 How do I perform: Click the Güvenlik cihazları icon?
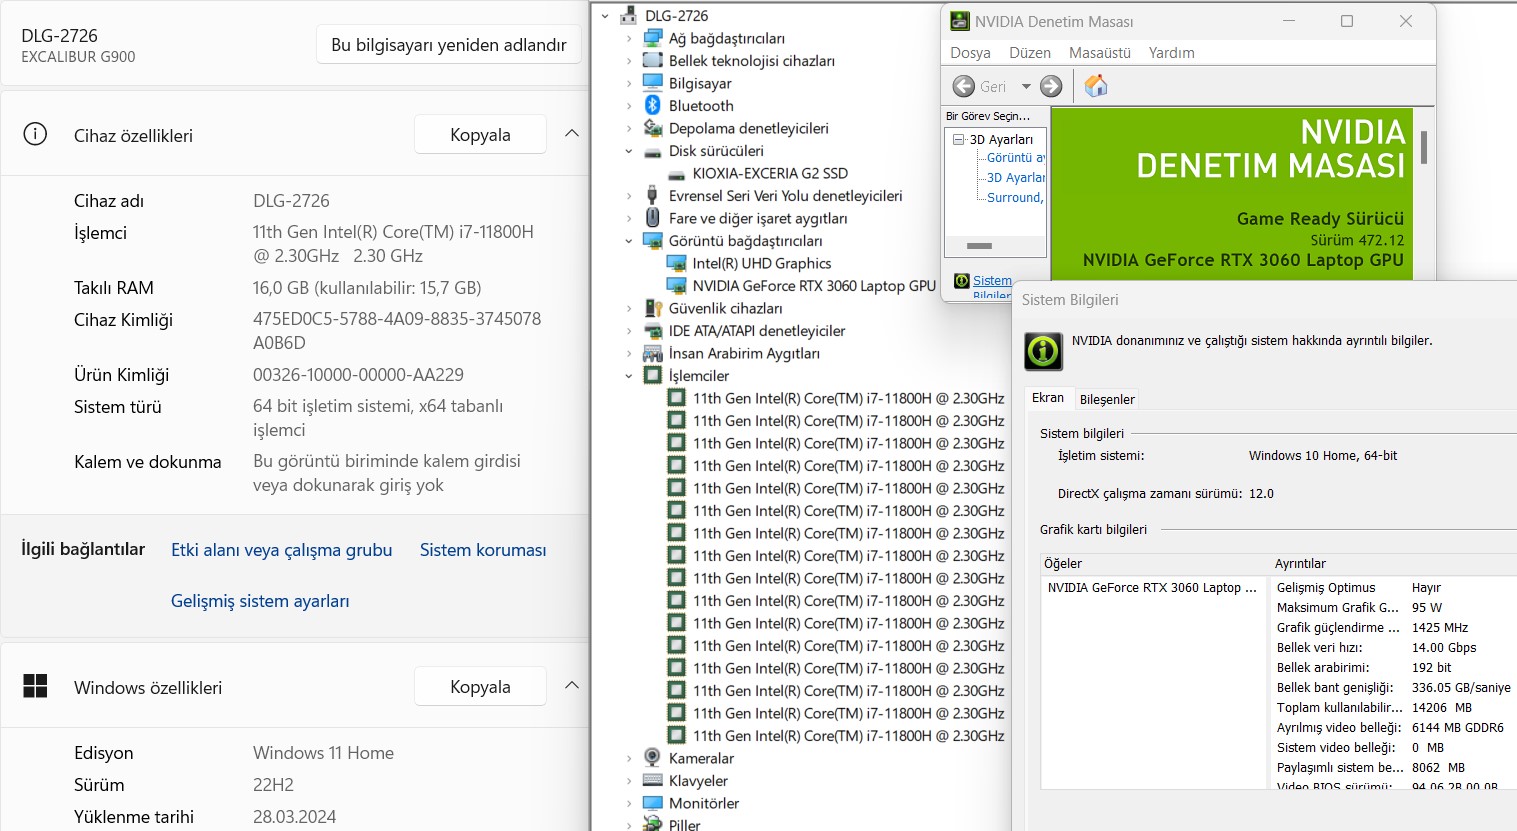[653, 308]
